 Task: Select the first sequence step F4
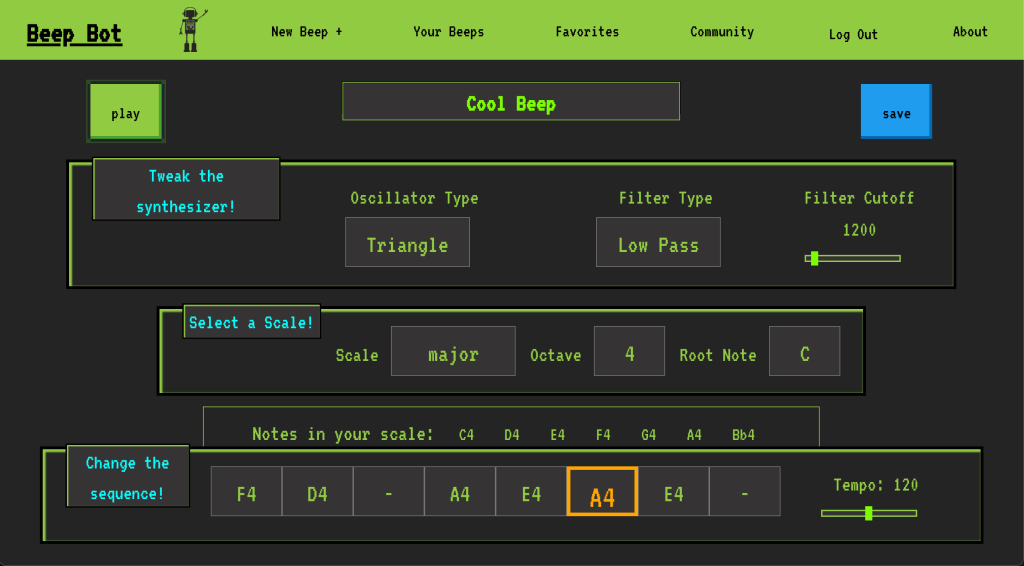click(246, 491)
